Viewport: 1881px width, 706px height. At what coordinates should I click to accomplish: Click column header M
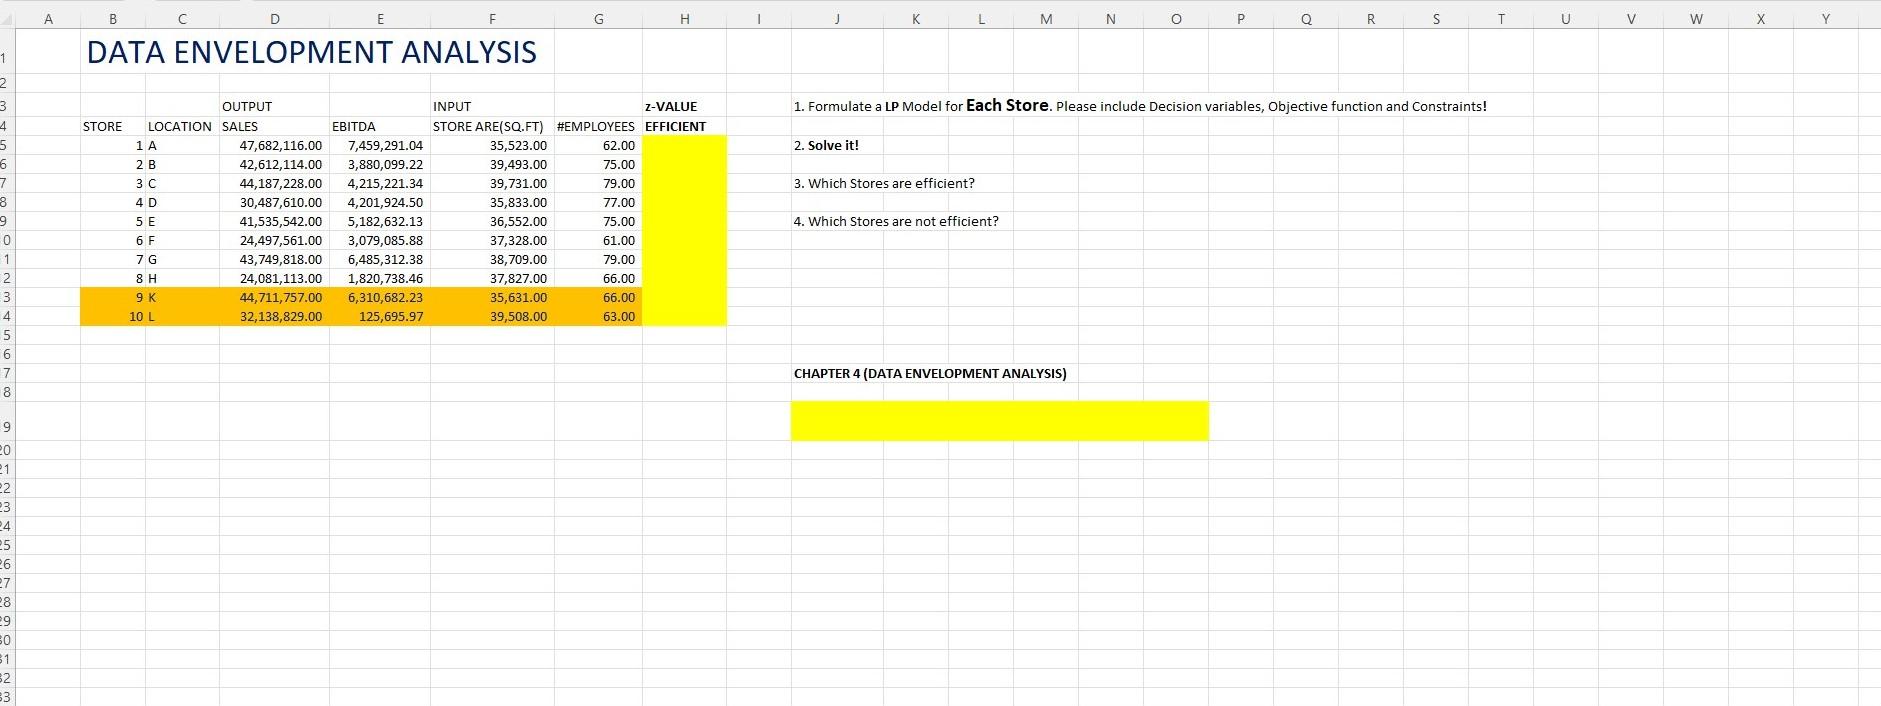[x=1046, y=19]
